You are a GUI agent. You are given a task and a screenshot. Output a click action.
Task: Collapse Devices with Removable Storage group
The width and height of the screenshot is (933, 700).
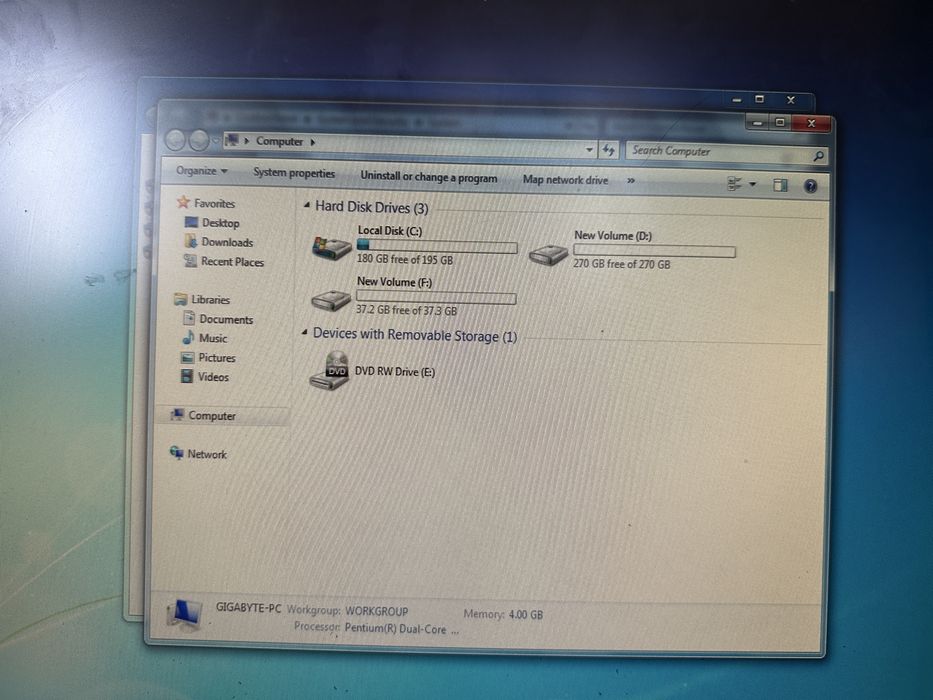[x=305, y=332]
